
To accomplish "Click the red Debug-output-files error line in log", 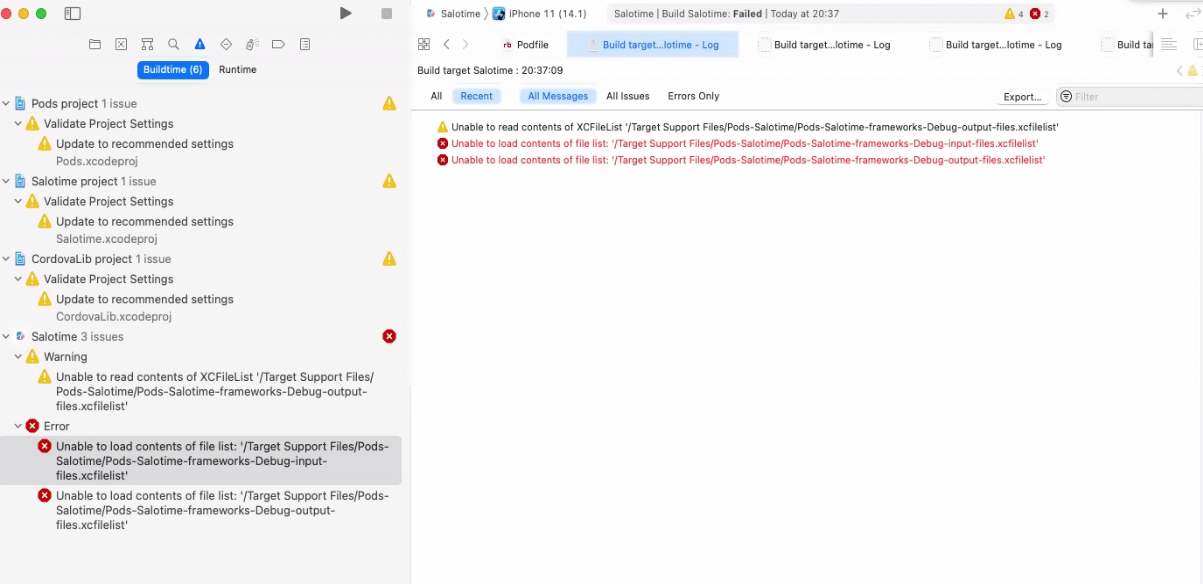I will point(741,160).
